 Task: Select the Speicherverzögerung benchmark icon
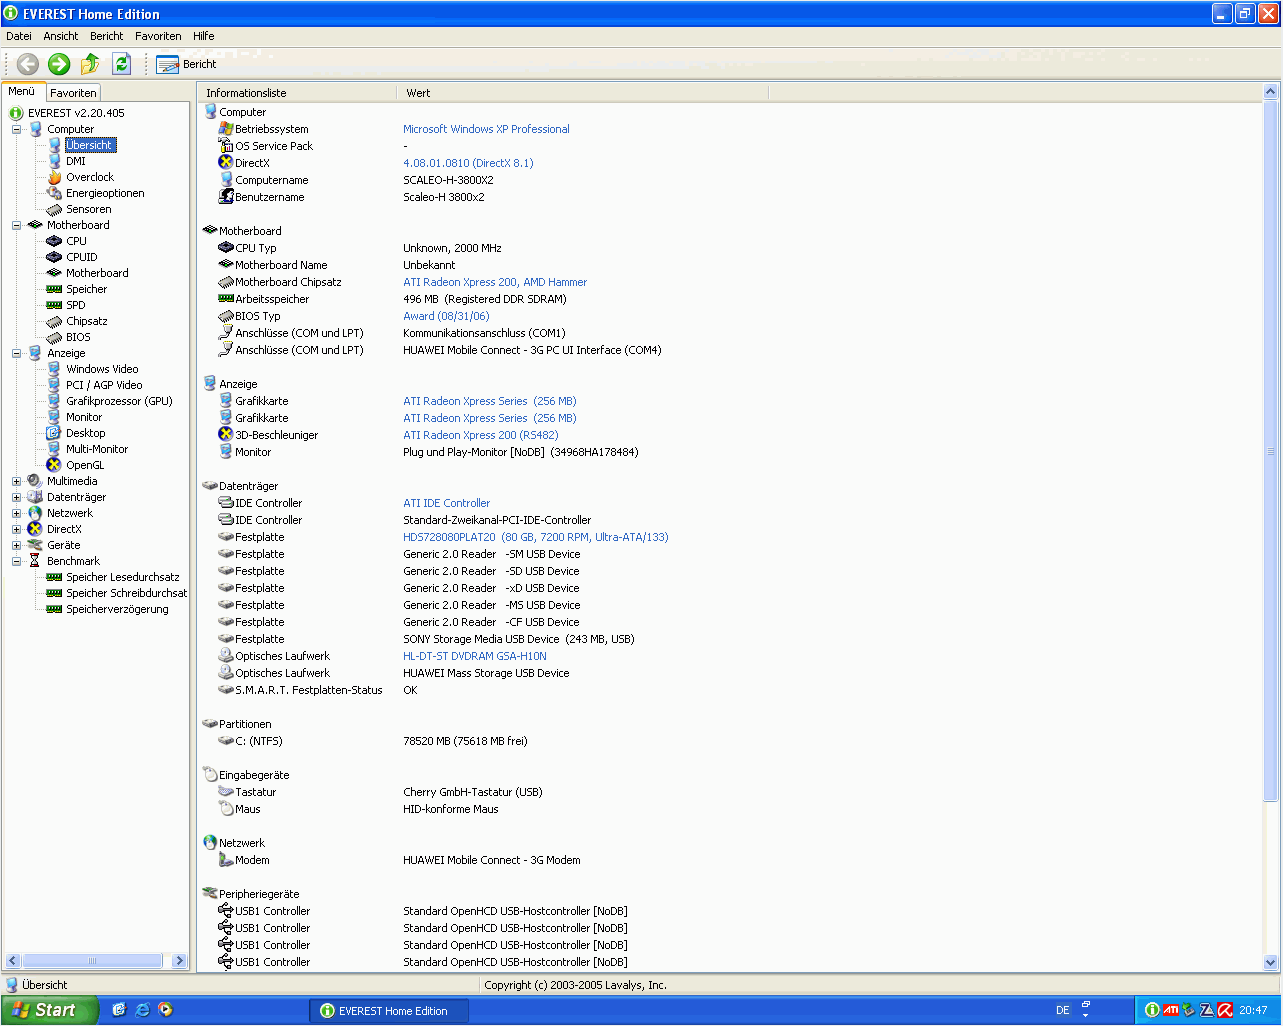[x=54, y=609]
